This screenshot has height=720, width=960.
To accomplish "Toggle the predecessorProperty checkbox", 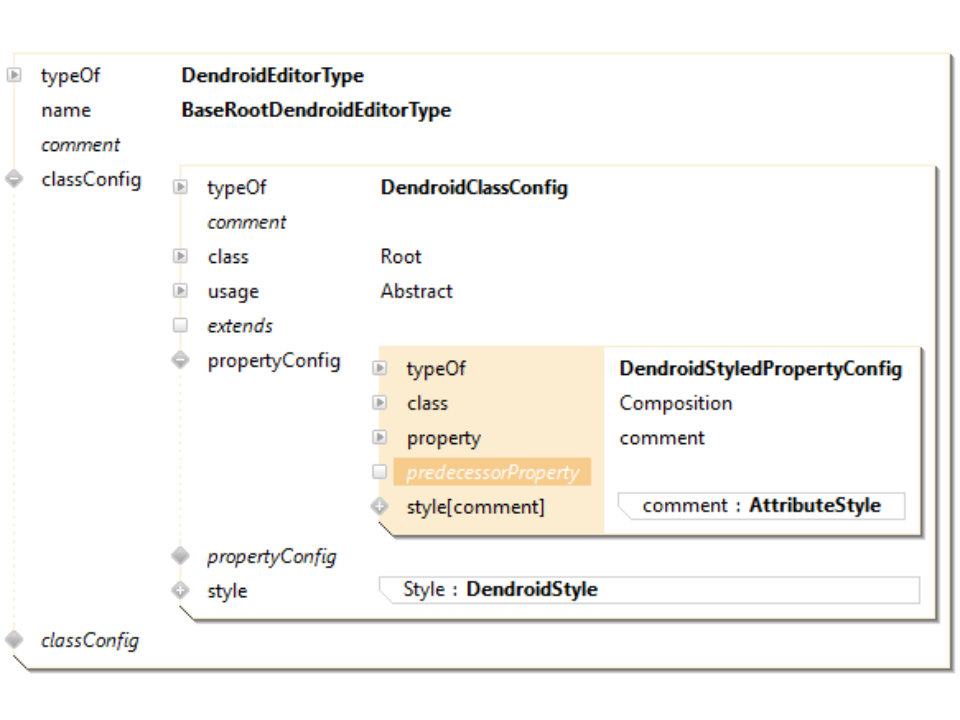I will click(379, 472).
